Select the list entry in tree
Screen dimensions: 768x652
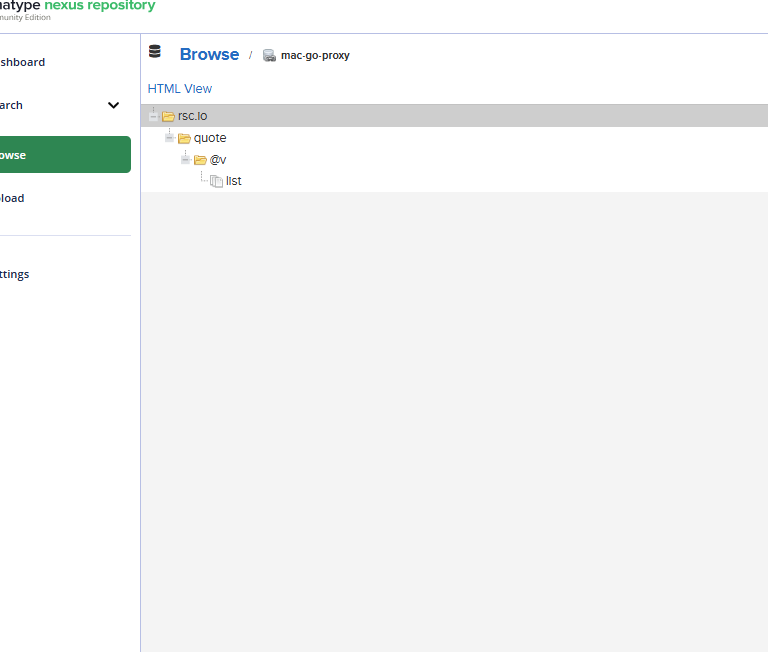234,181
